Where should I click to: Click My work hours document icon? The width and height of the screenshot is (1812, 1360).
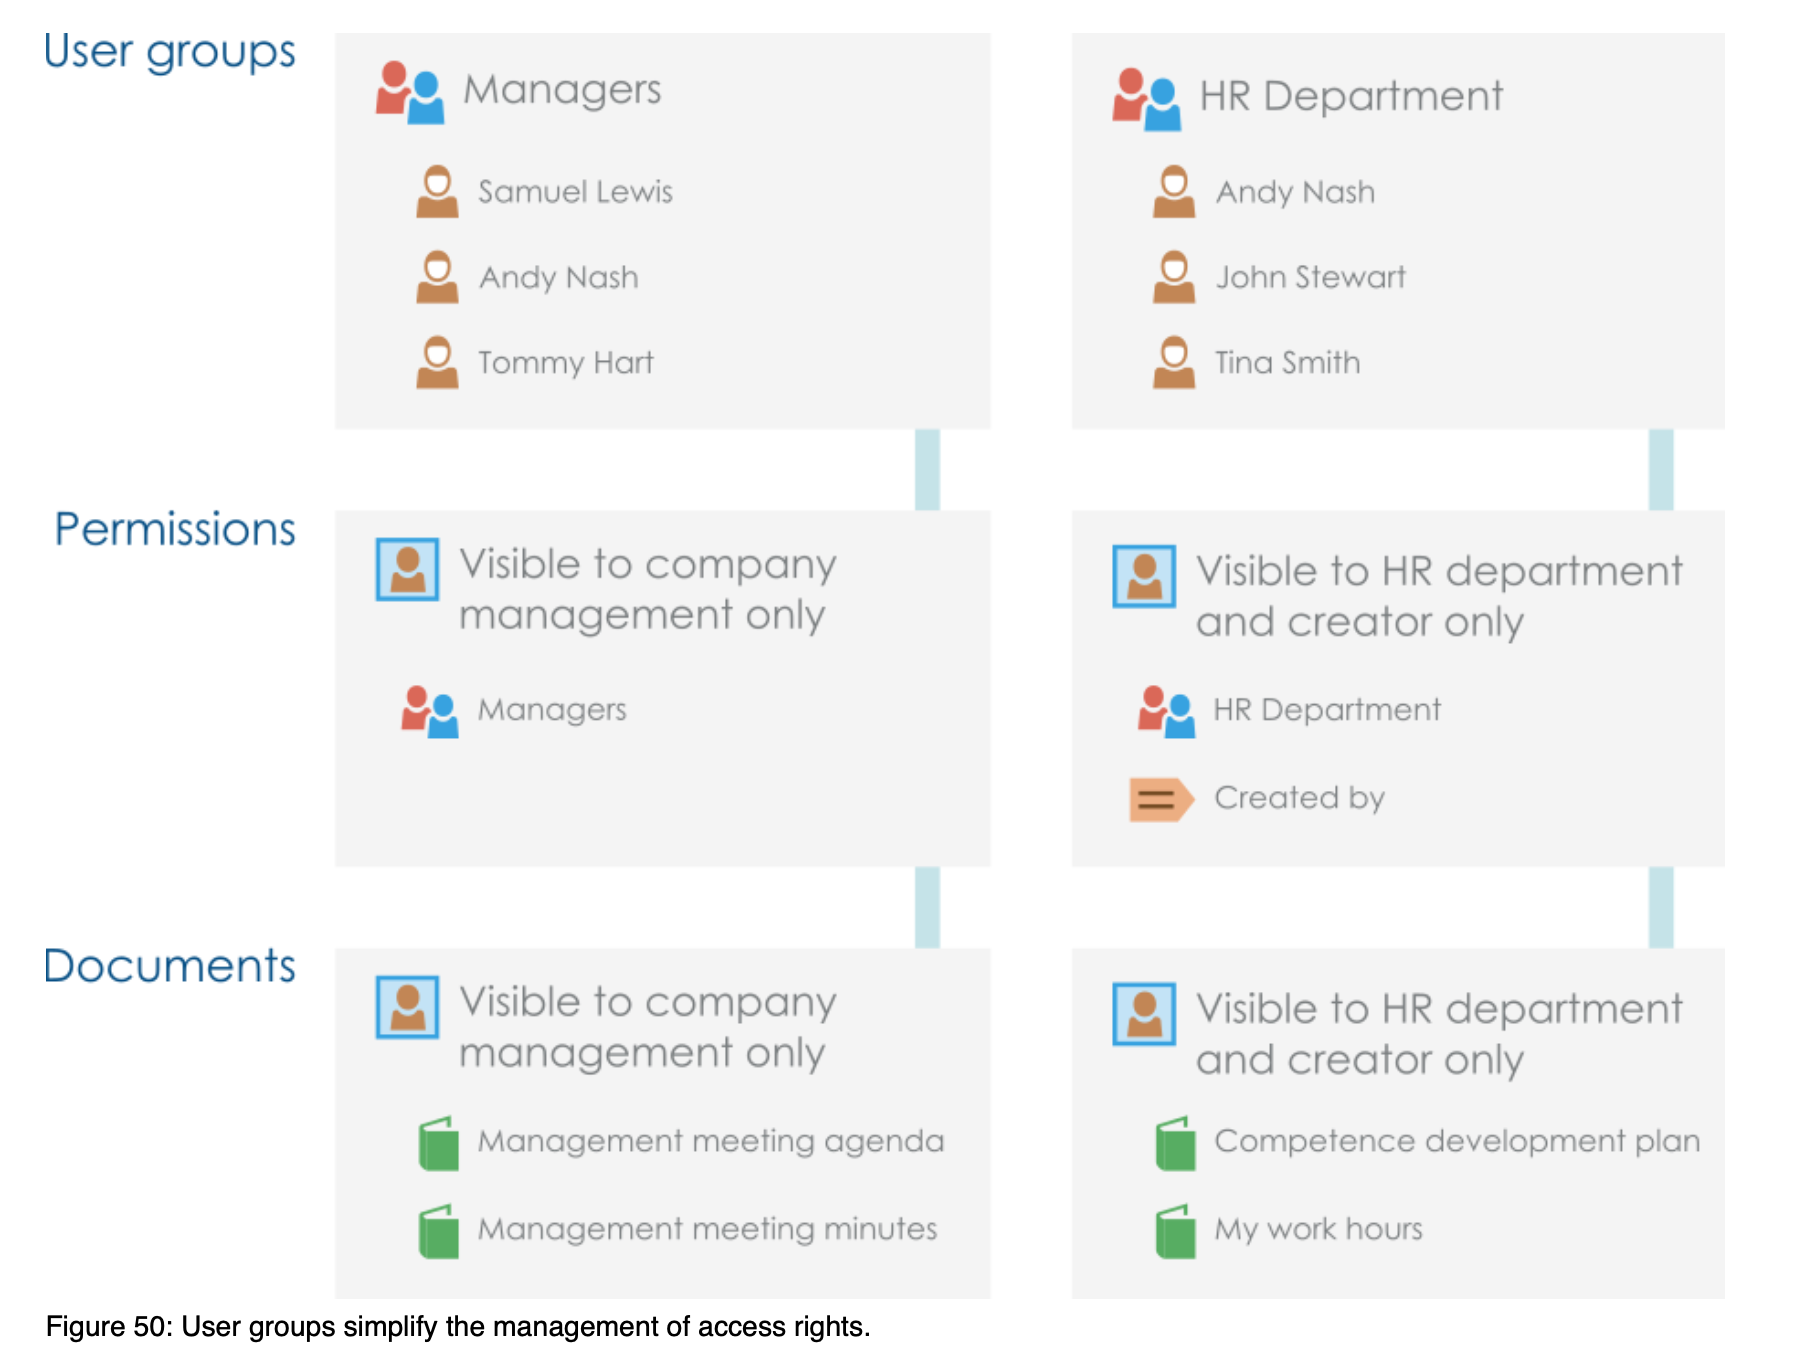coord(1175,1231)
